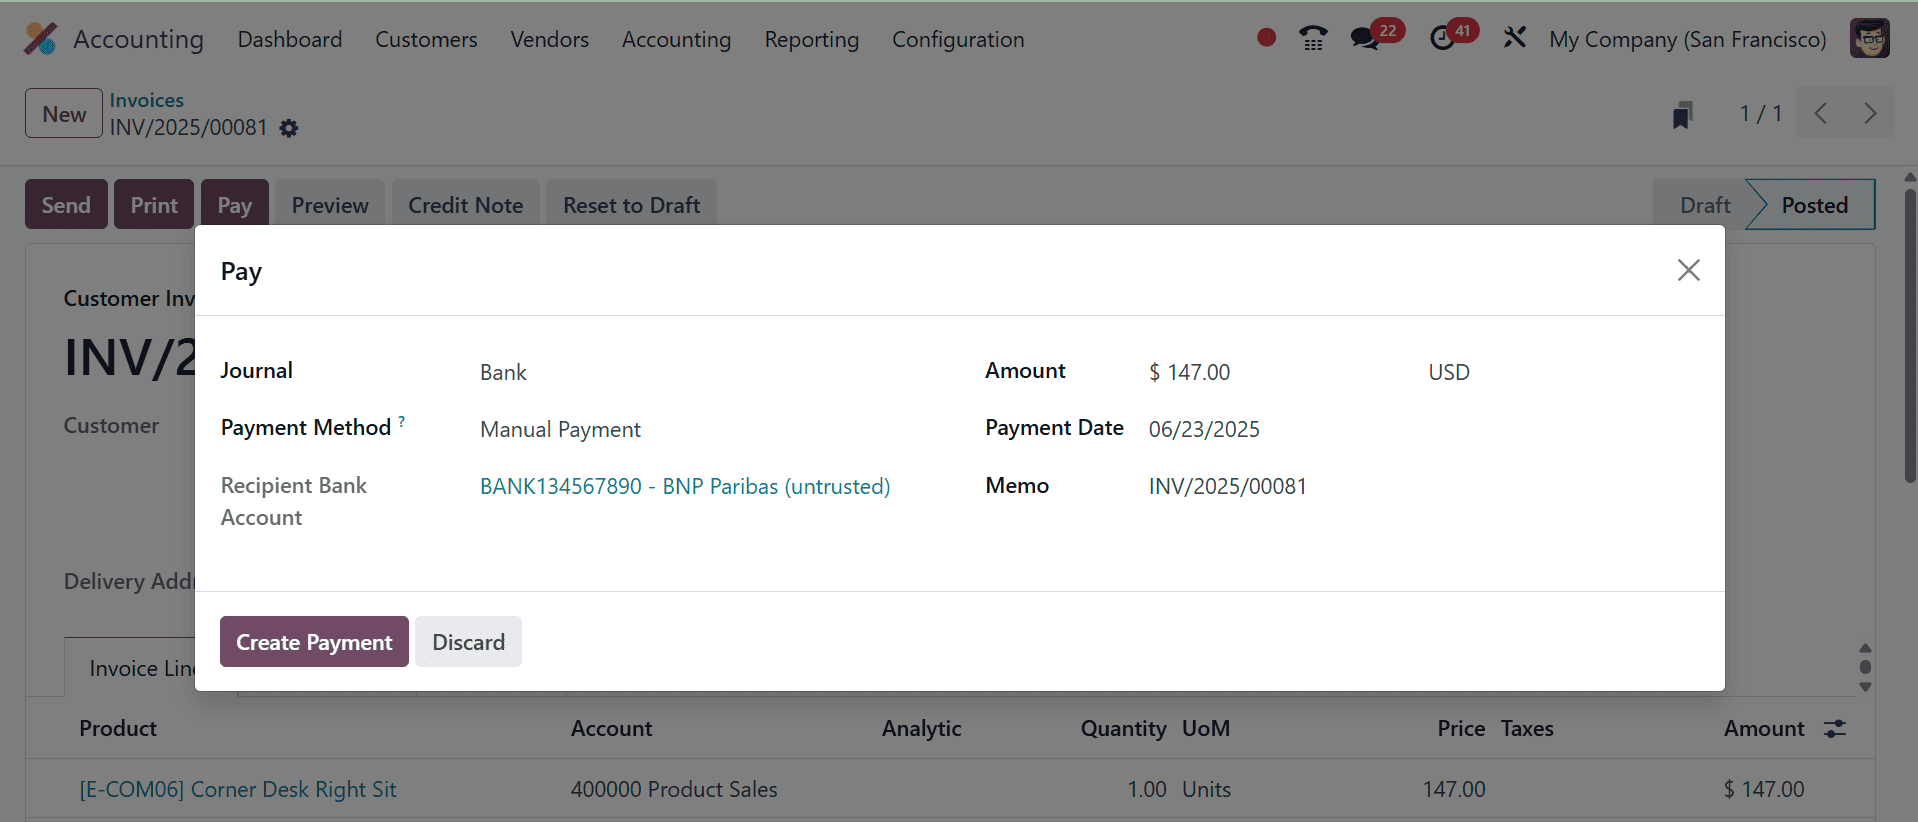
Task: Click the Discard button
Action: pyautogui.click(x=468, y=642)
